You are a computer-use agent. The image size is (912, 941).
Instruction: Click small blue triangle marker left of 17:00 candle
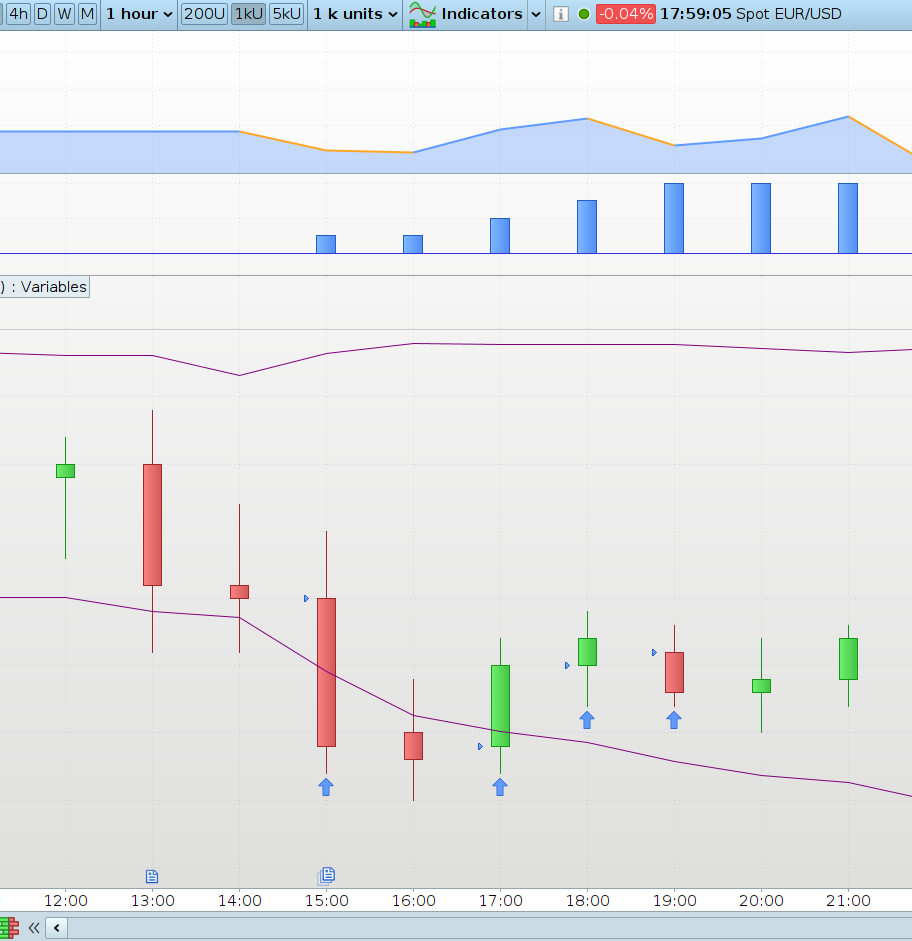click(x=480, y=747)
